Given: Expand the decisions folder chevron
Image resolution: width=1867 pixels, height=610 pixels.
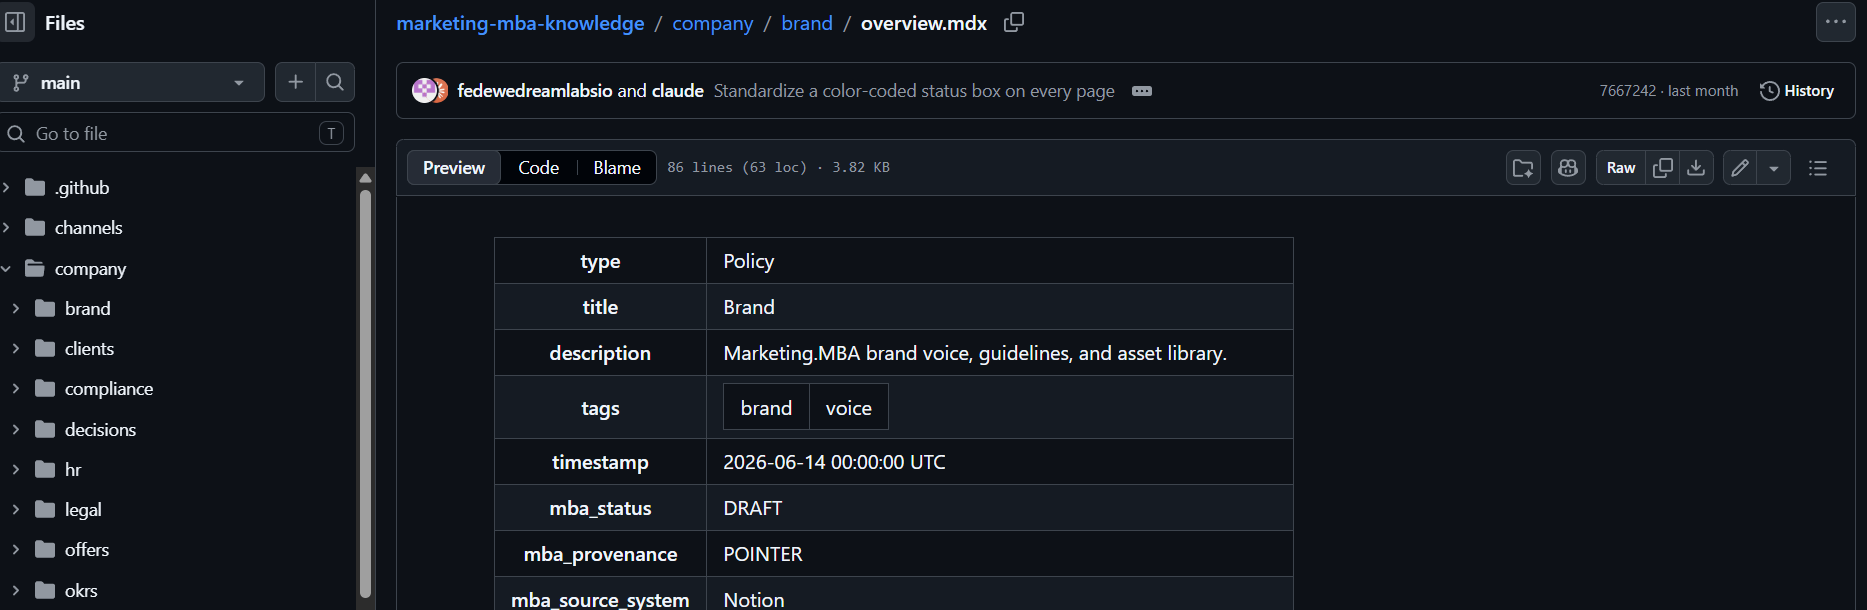Looking at the screenshot, I should coord(16,430).
